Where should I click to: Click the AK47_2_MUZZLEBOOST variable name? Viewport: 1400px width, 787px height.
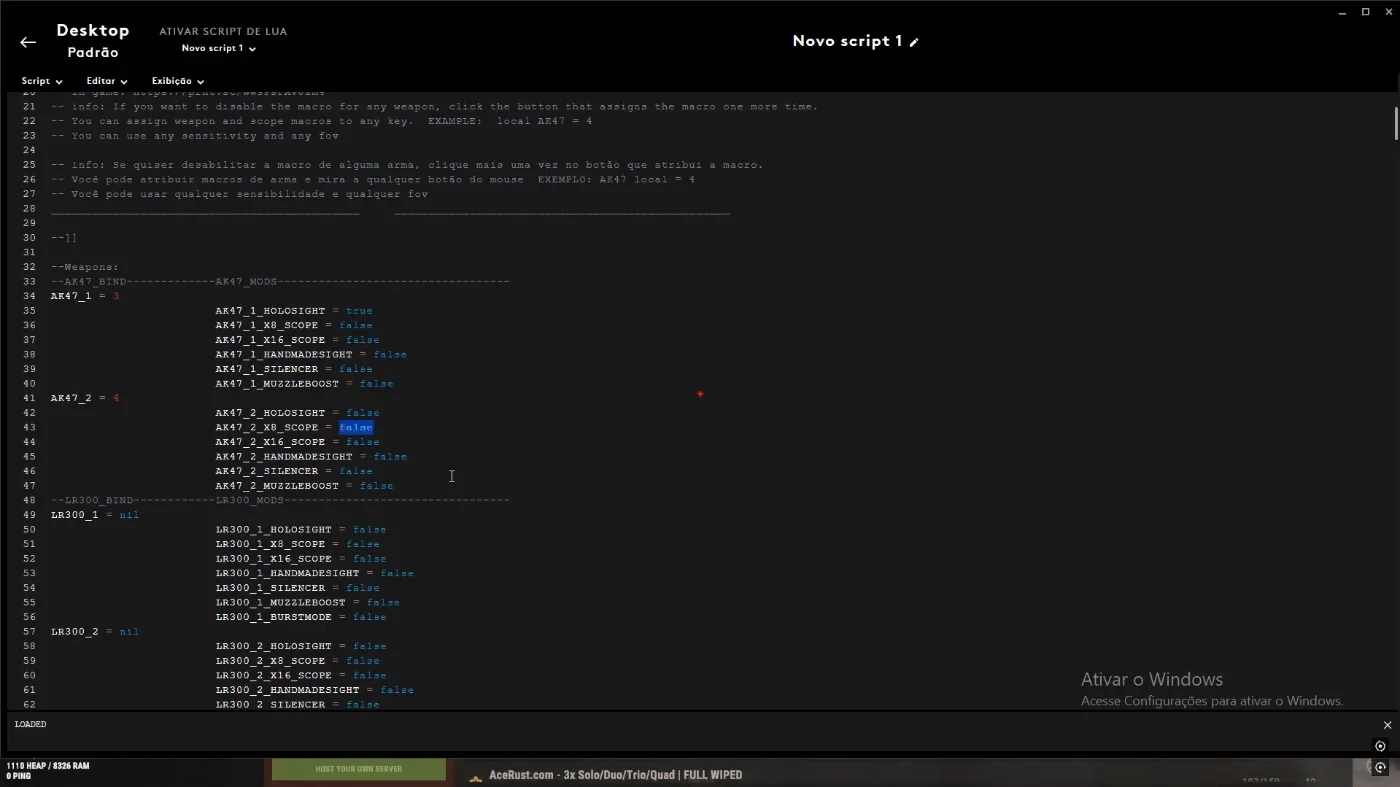[277, 486]
